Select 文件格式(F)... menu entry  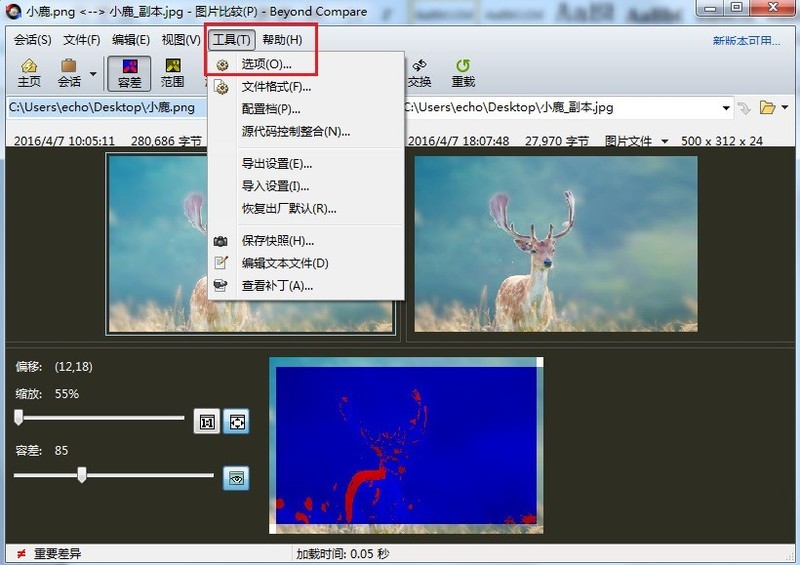306,87
